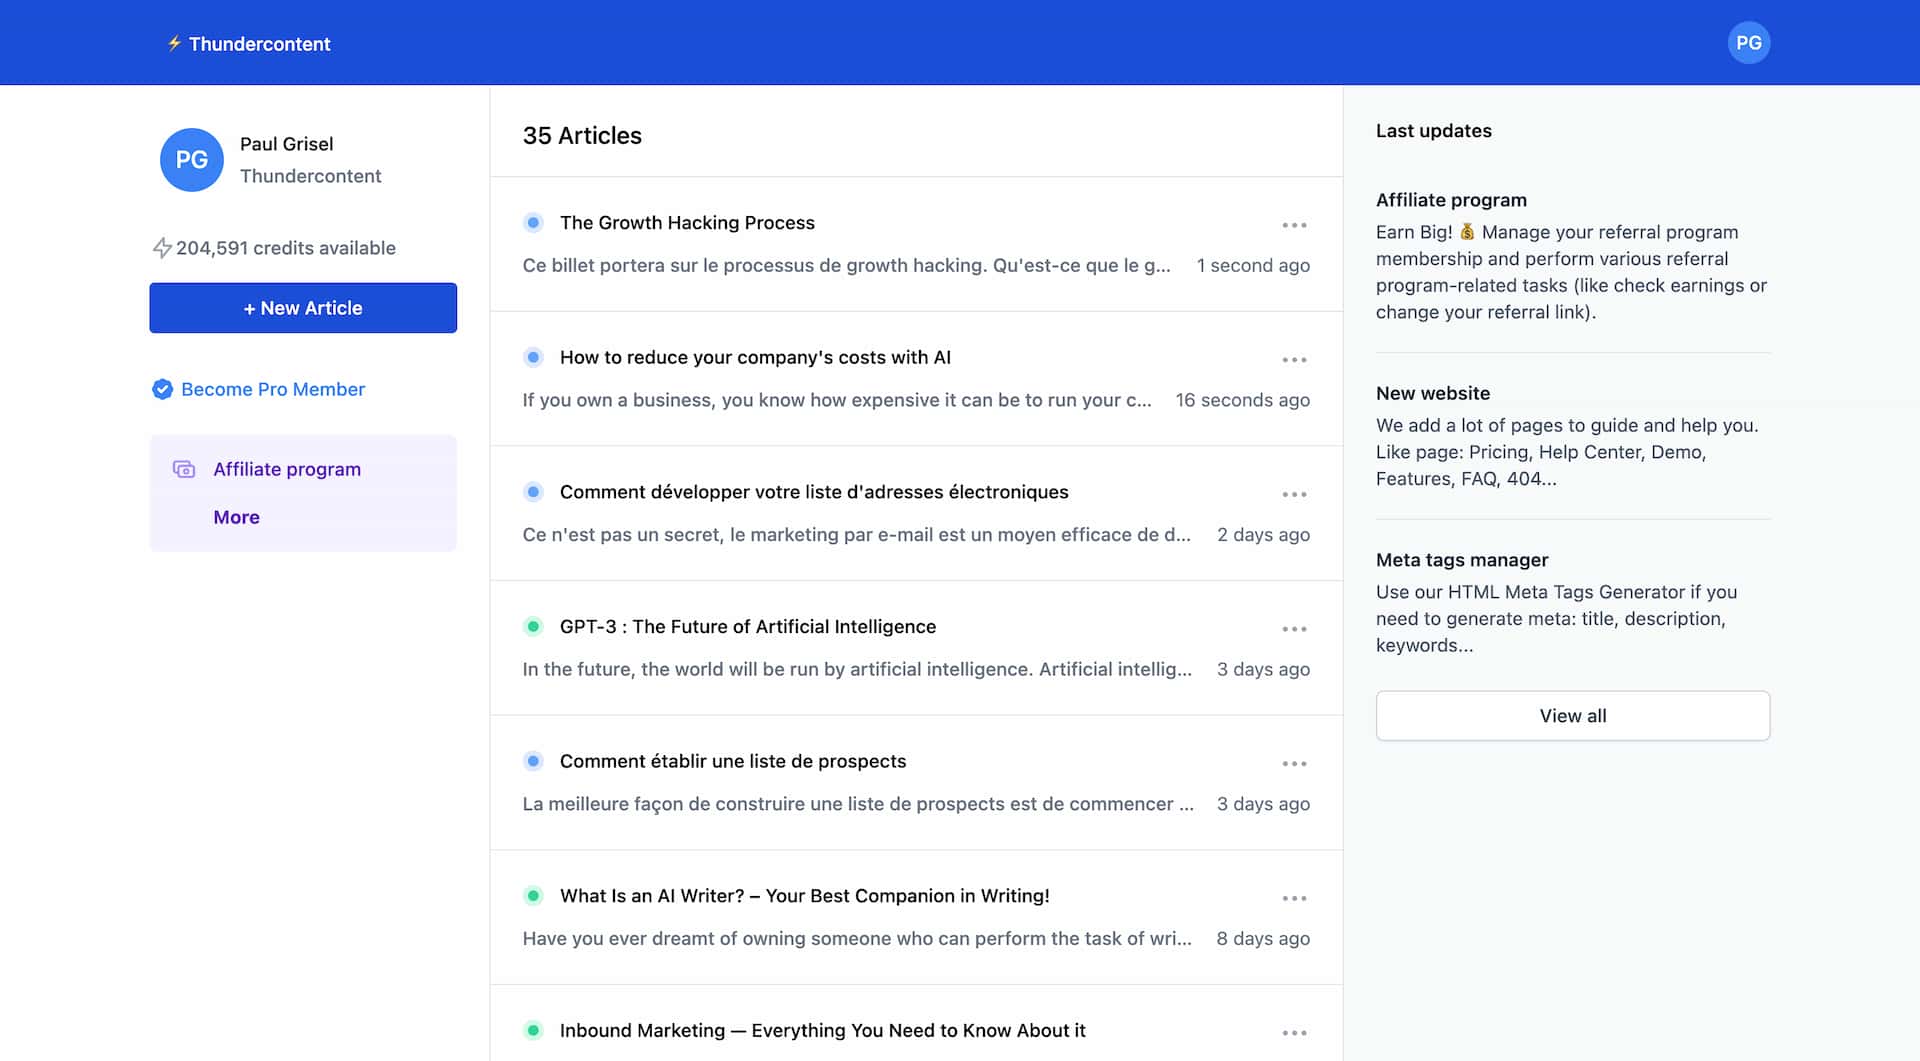
Task: Open the PG avatar in the top header
Action: (1748, 43)
